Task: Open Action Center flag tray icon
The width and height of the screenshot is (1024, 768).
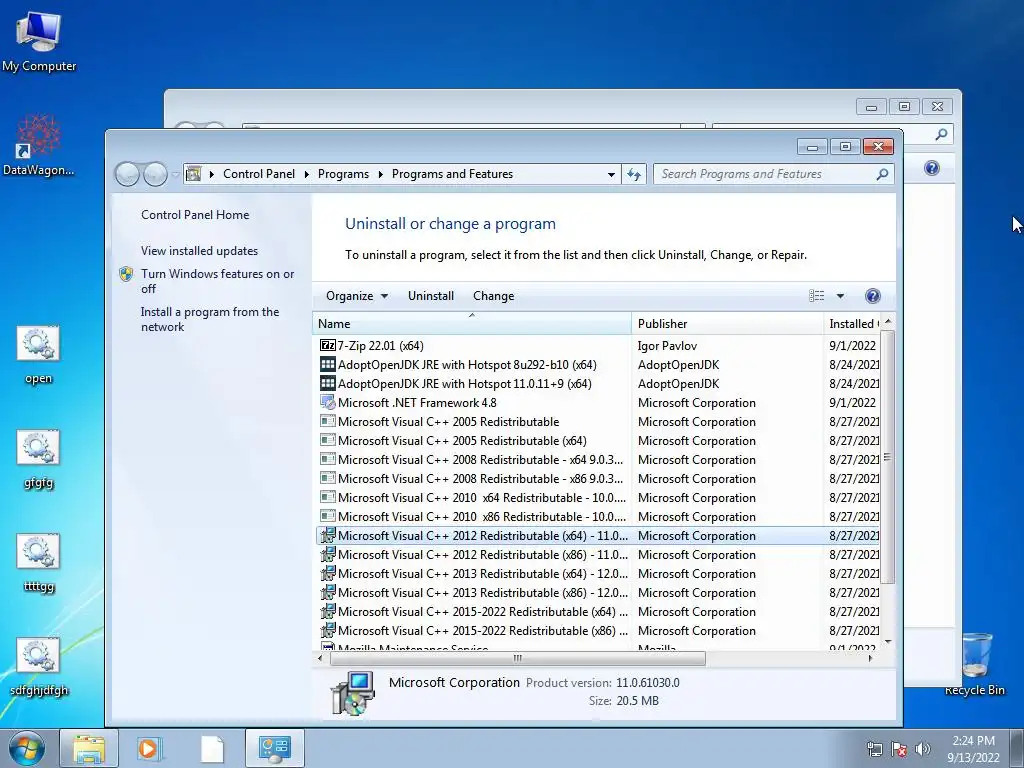Action: (899, 749)
